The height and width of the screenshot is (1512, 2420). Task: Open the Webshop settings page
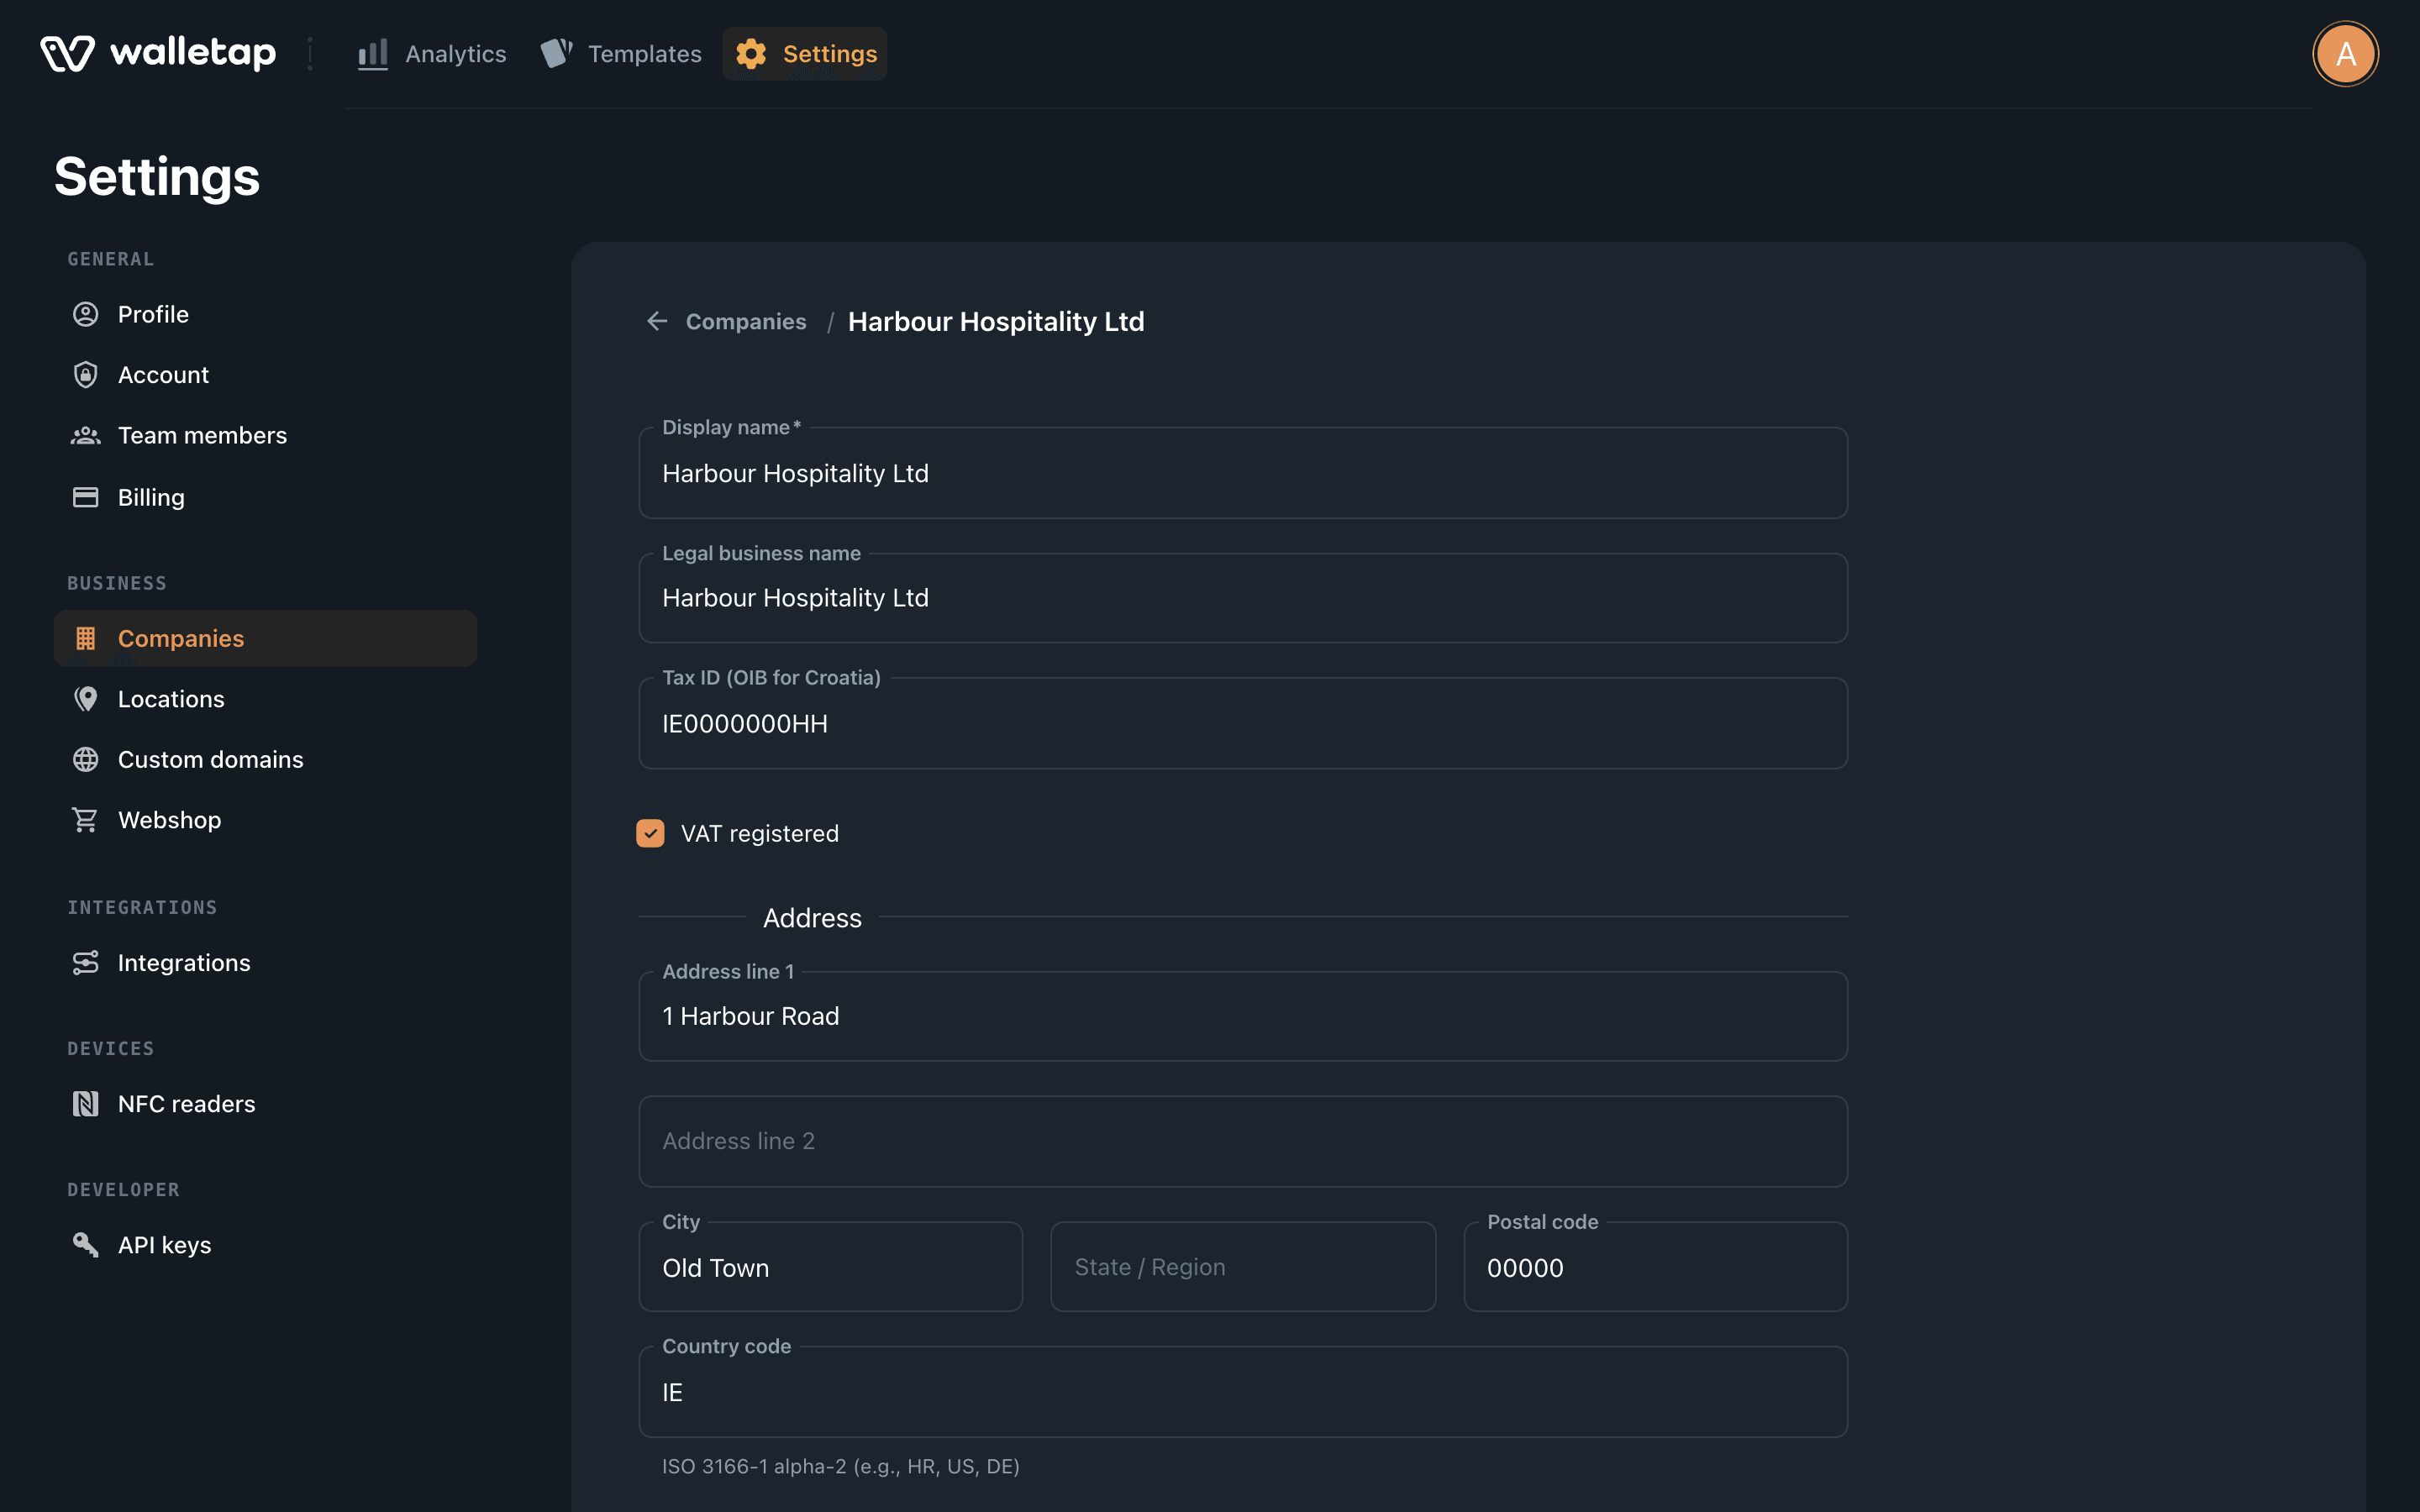(265, 820)
